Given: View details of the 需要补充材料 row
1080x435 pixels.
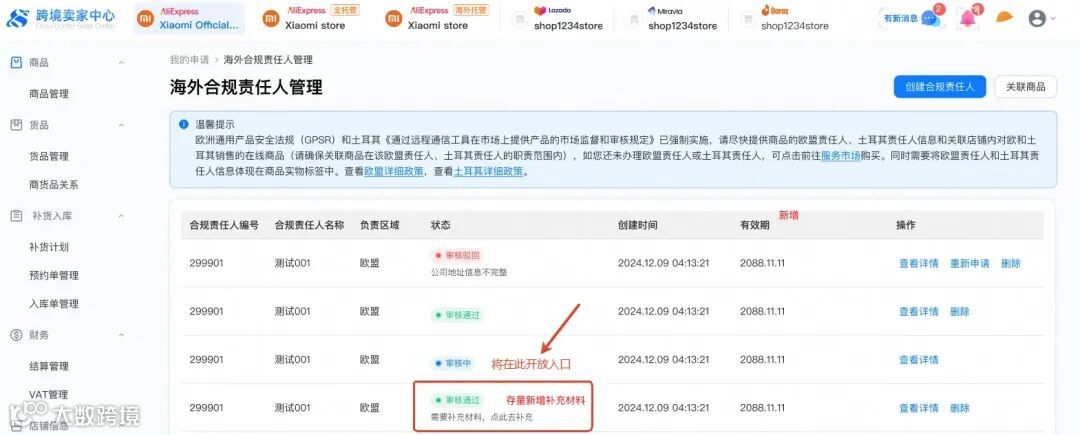Looking at the screenshot, I should tap(918, 408).
